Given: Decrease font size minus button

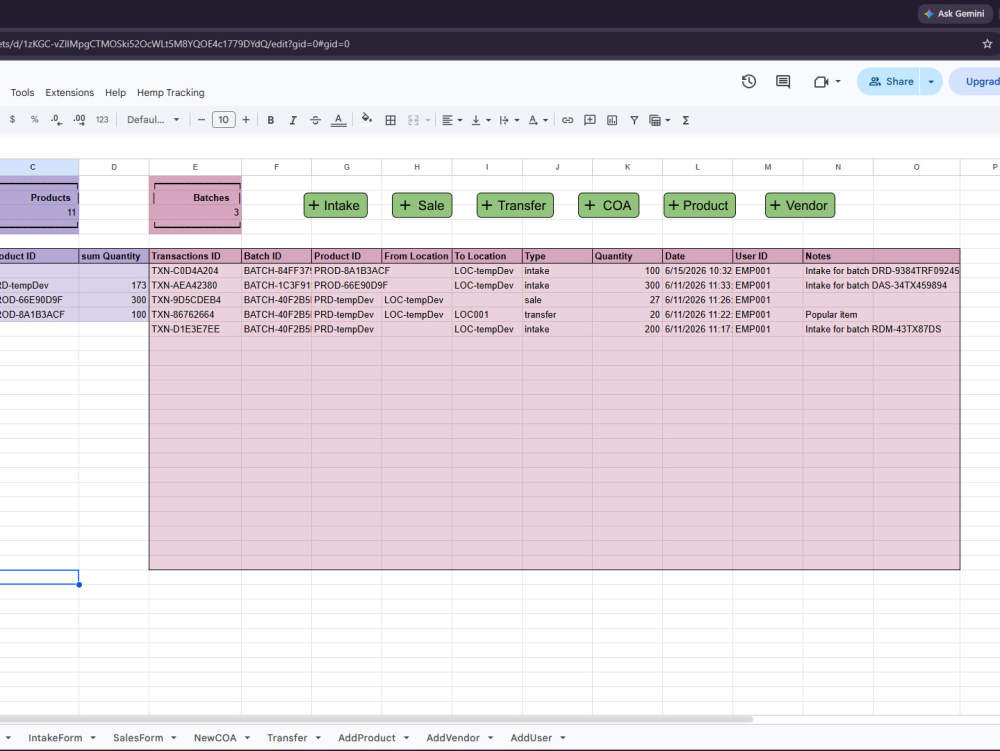Looking at the screenshot, I should coord(202,120).
